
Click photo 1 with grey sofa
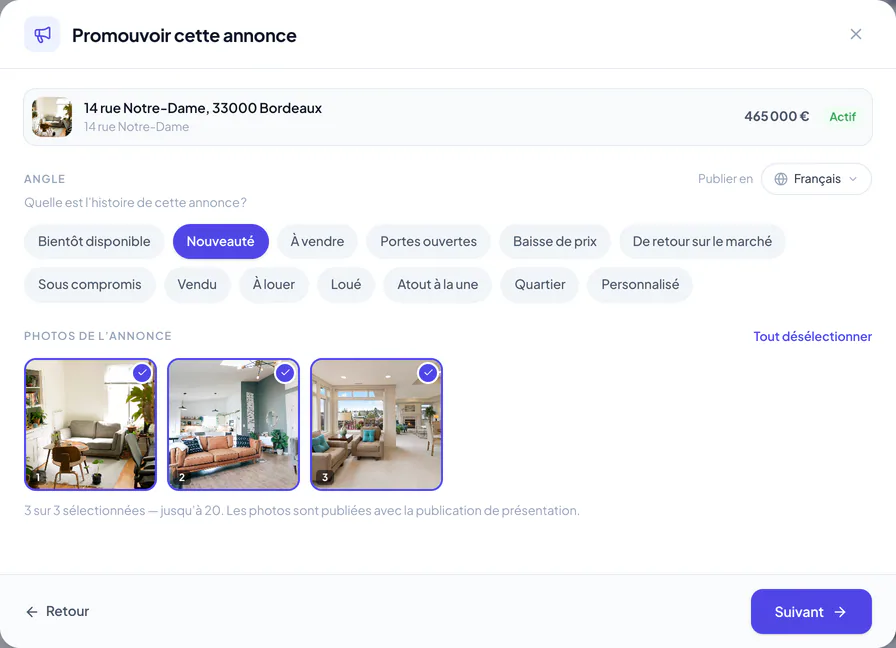(90, 425)
